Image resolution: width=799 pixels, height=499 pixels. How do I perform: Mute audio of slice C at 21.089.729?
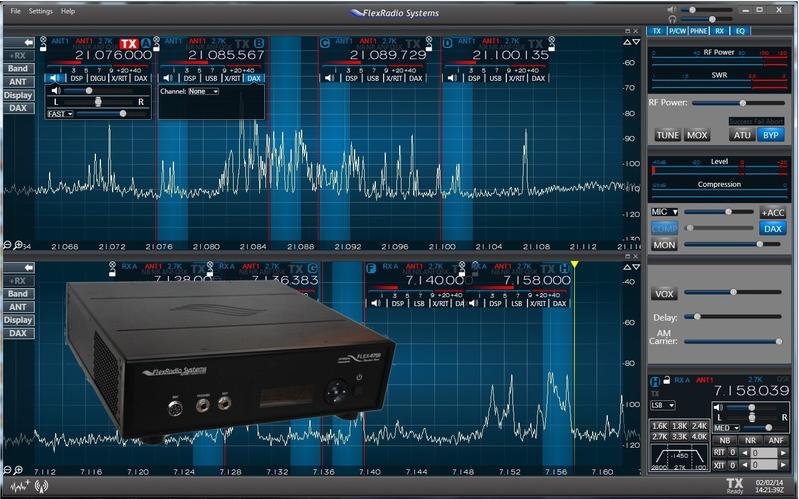(329, 78)
